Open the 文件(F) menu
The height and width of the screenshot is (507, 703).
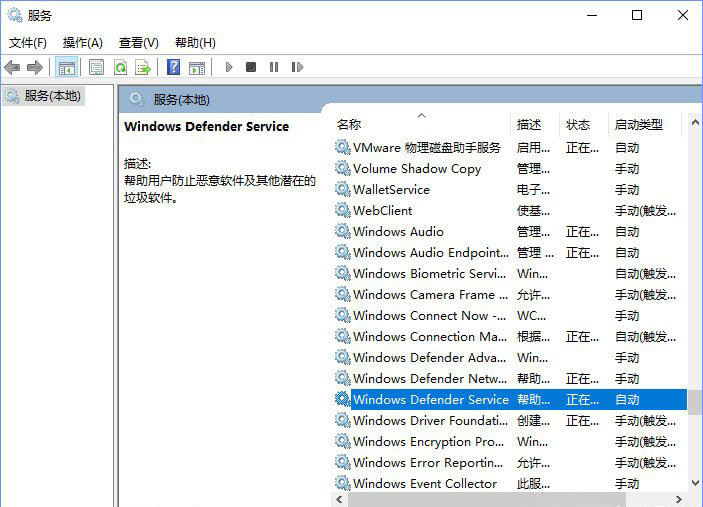click(x=28, y=42)
